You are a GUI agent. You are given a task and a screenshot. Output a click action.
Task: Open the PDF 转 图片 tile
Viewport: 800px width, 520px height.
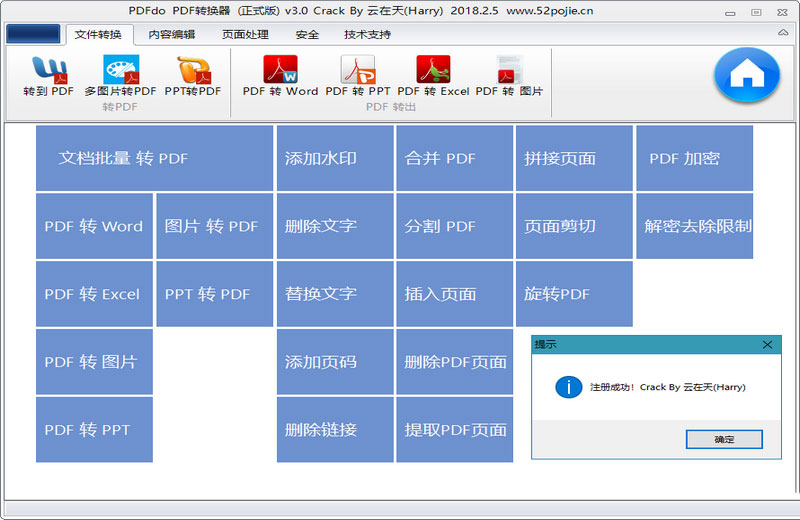pos(94,362)
